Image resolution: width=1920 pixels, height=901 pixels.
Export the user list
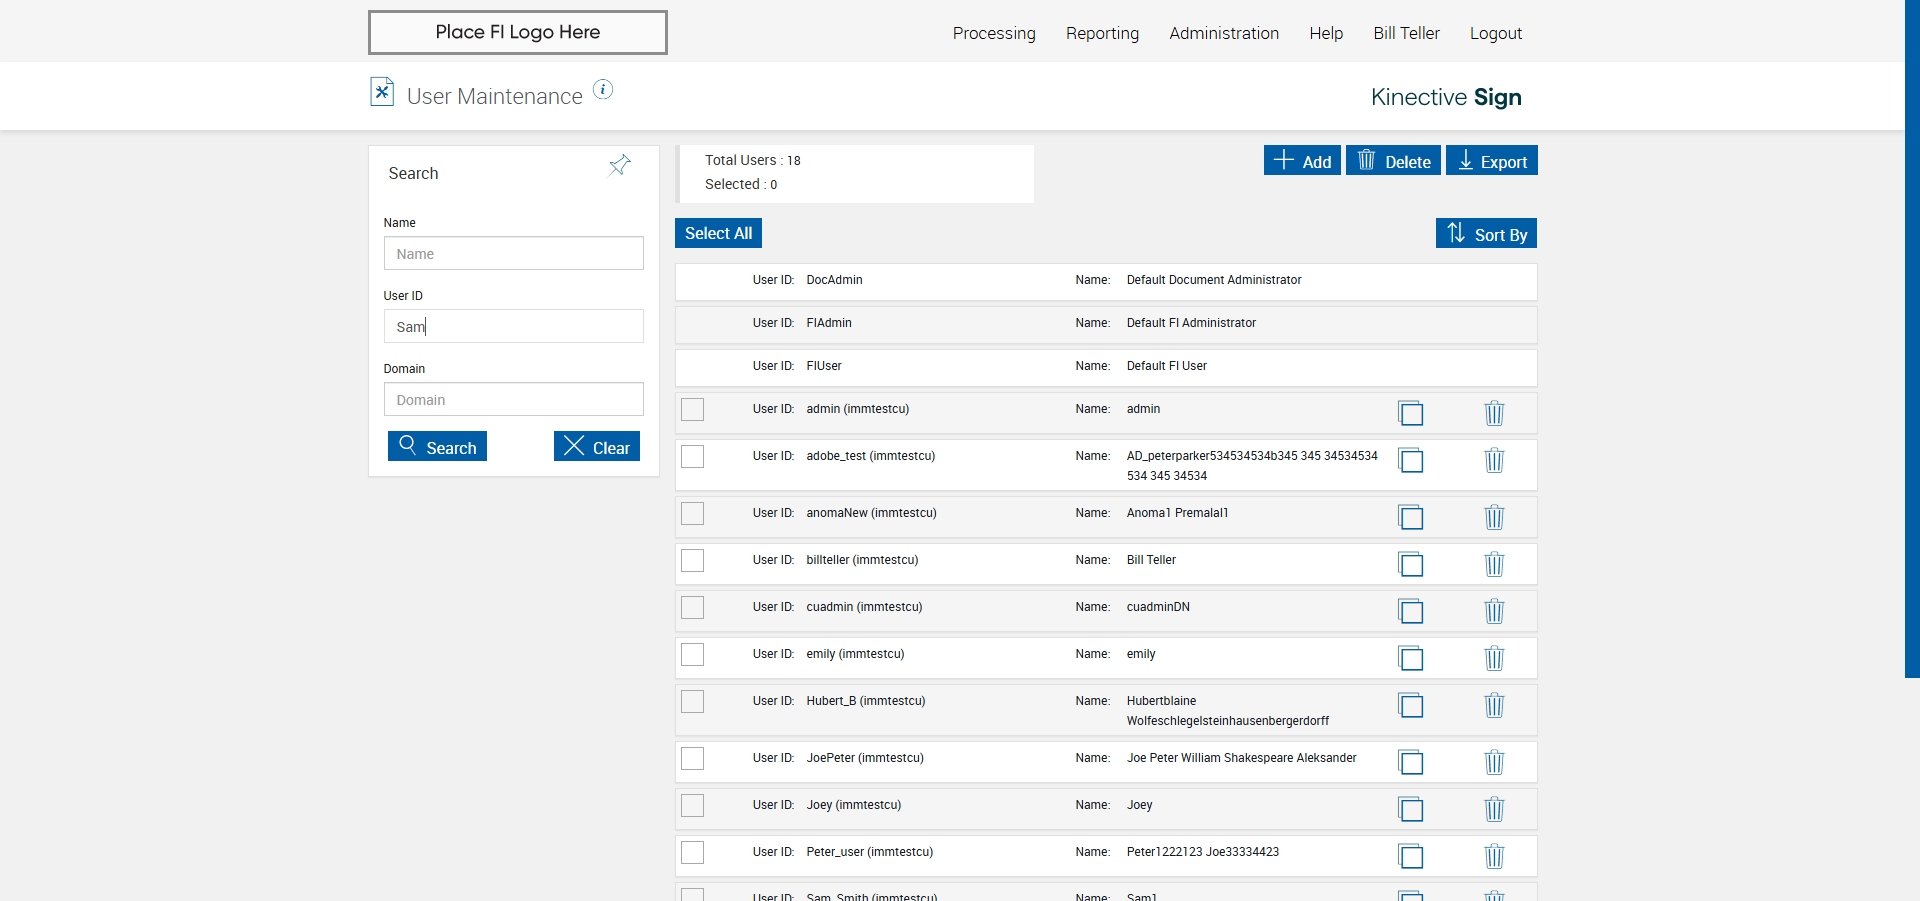(1491, 160)
